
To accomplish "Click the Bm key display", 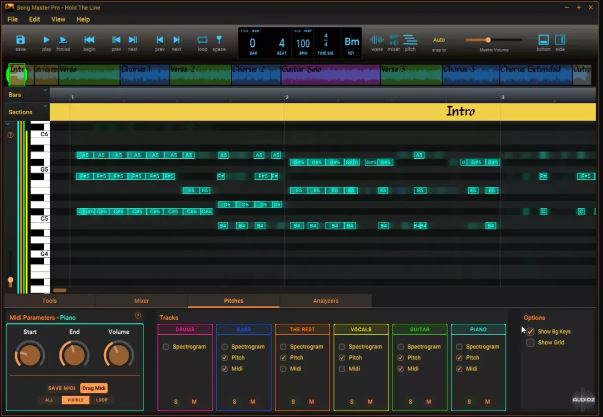I will click(x=351, y=42).
